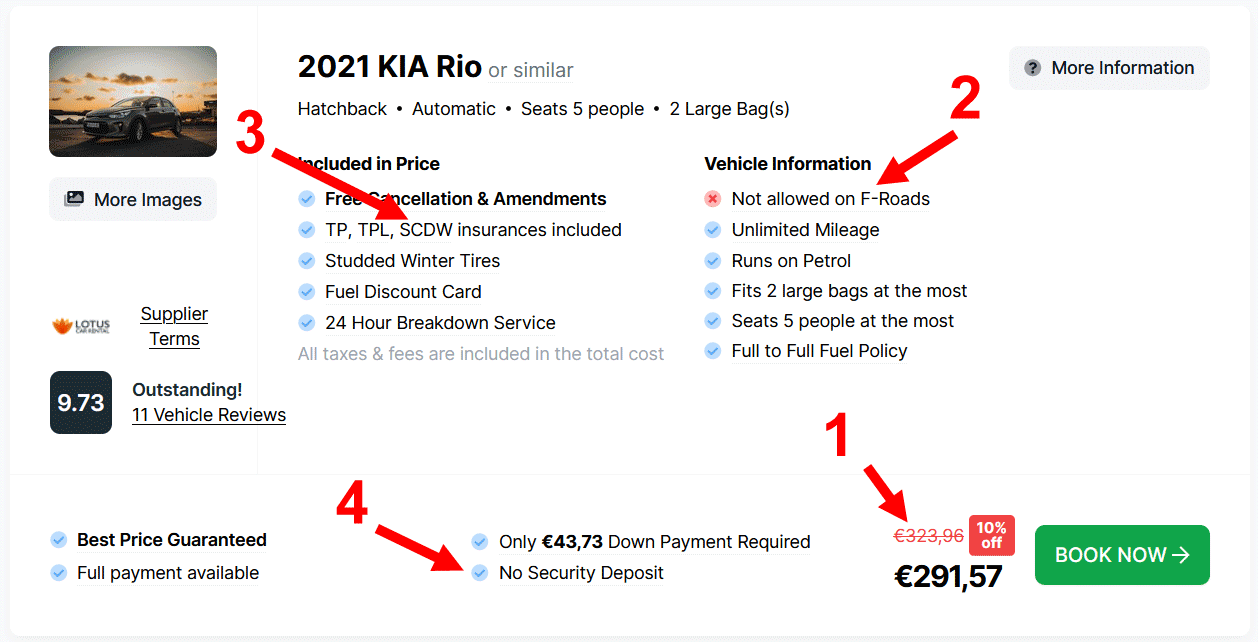
Task: Click the image gallery icon in More Images
Action: 74,199
